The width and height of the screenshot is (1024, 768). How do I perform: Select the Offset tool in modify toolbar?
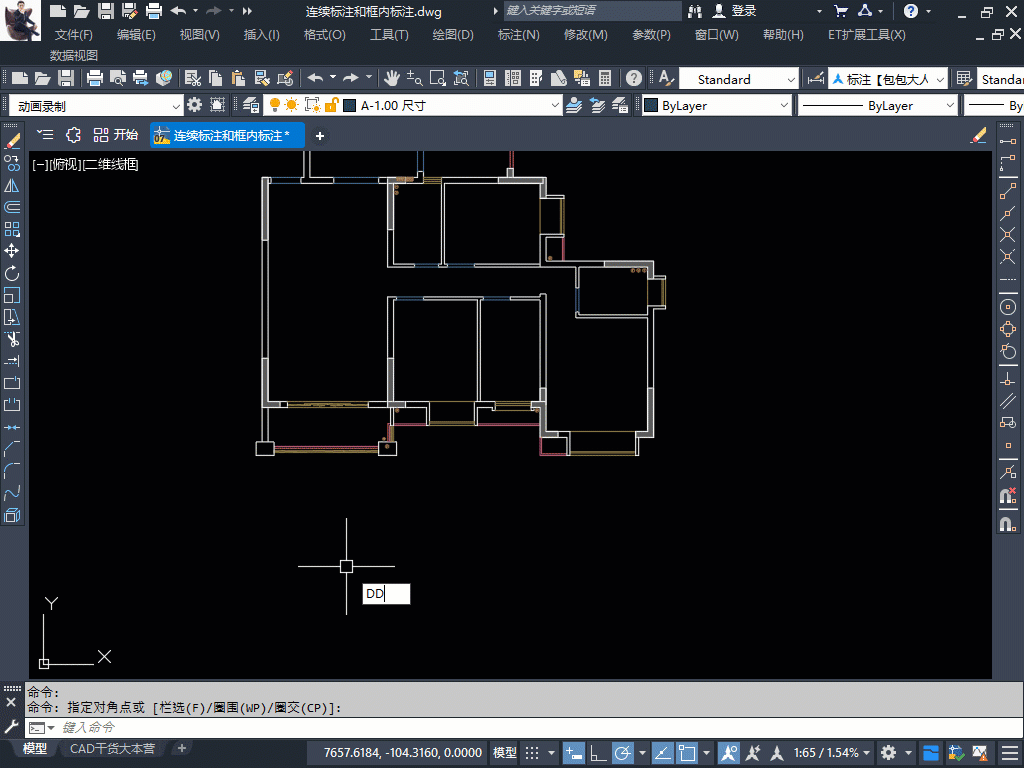(x=12, y=207)
